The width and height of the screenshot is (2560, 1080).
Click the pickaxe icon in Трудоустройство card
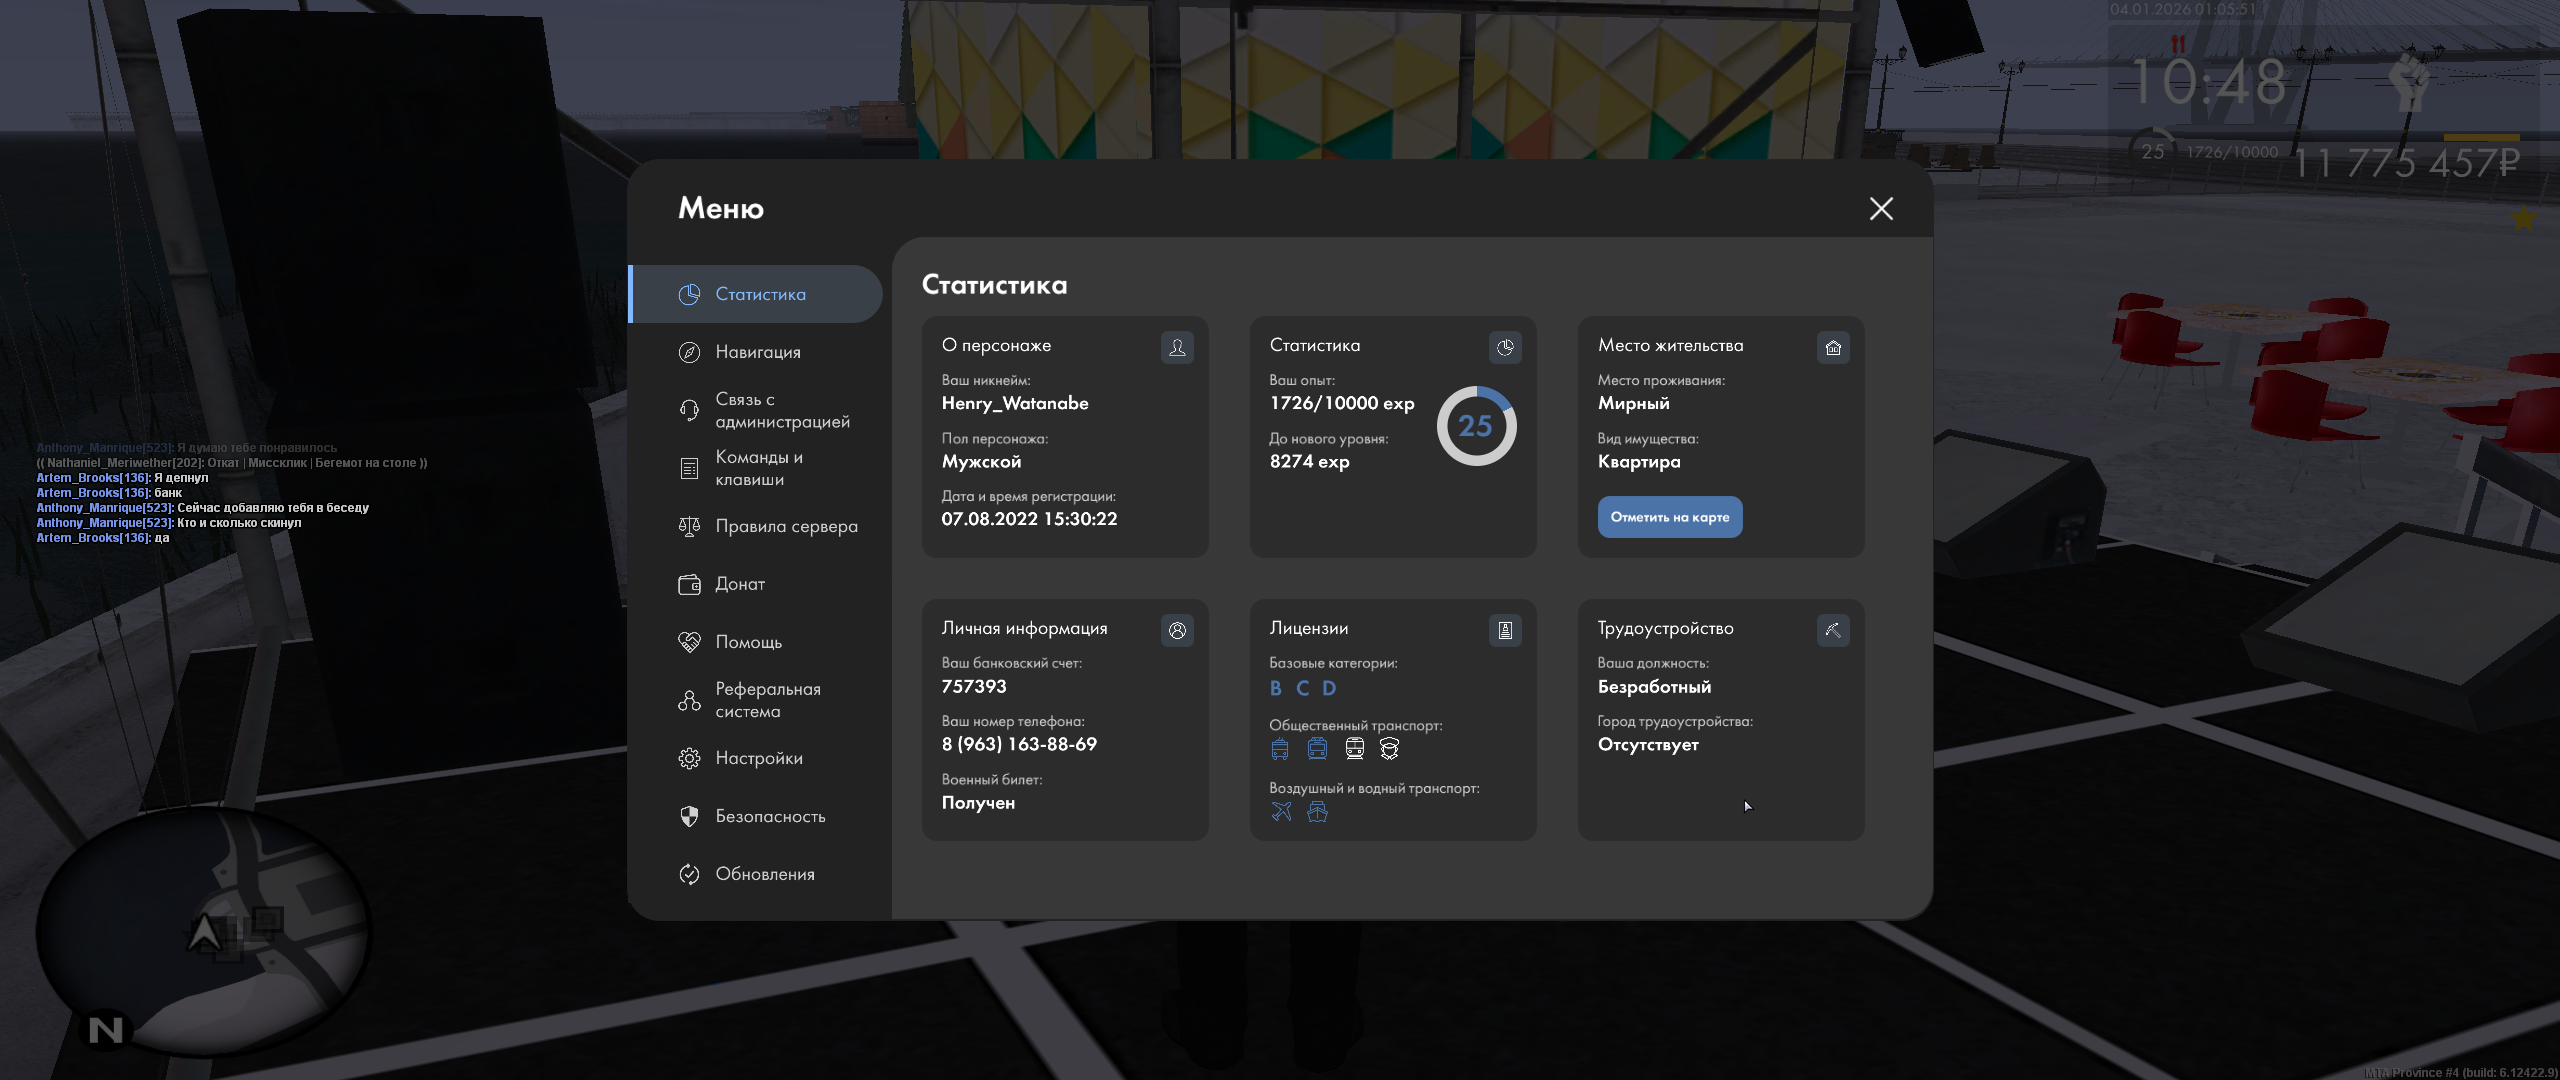[1833, 630]
